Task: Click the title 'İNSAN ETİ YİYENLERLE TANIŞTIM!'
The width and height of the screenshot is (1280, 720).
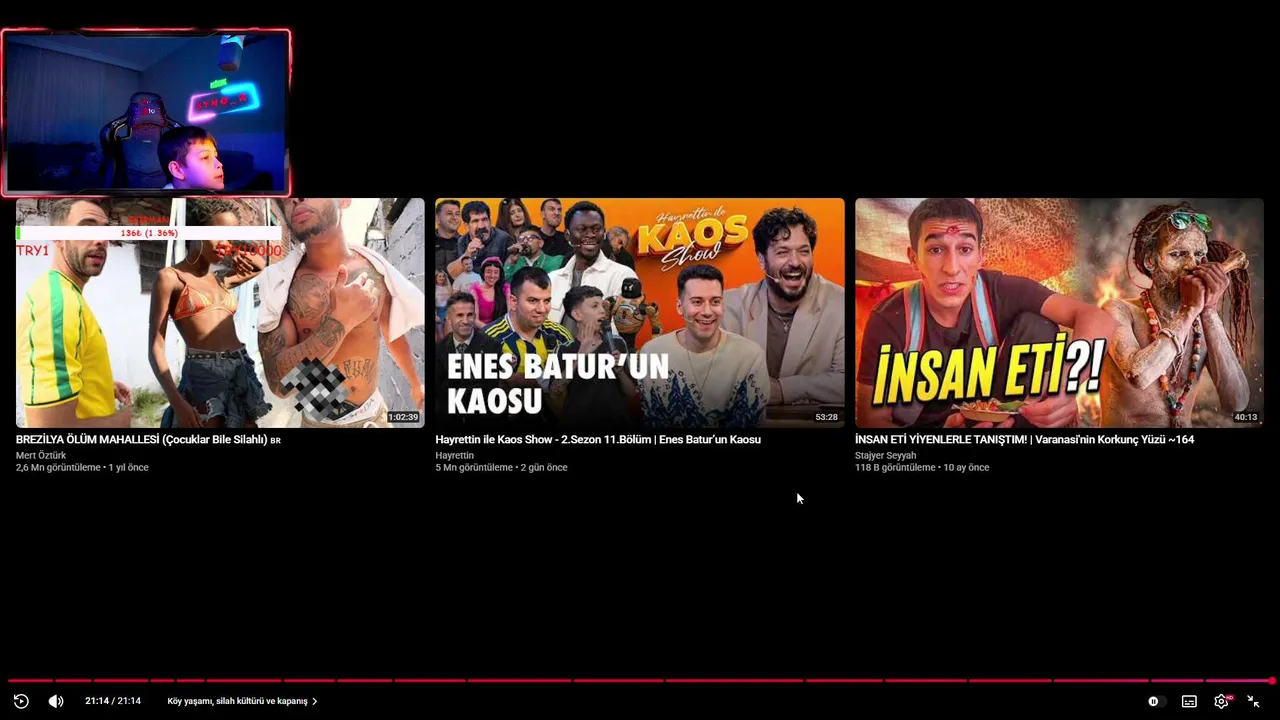Action: point(941,439)
